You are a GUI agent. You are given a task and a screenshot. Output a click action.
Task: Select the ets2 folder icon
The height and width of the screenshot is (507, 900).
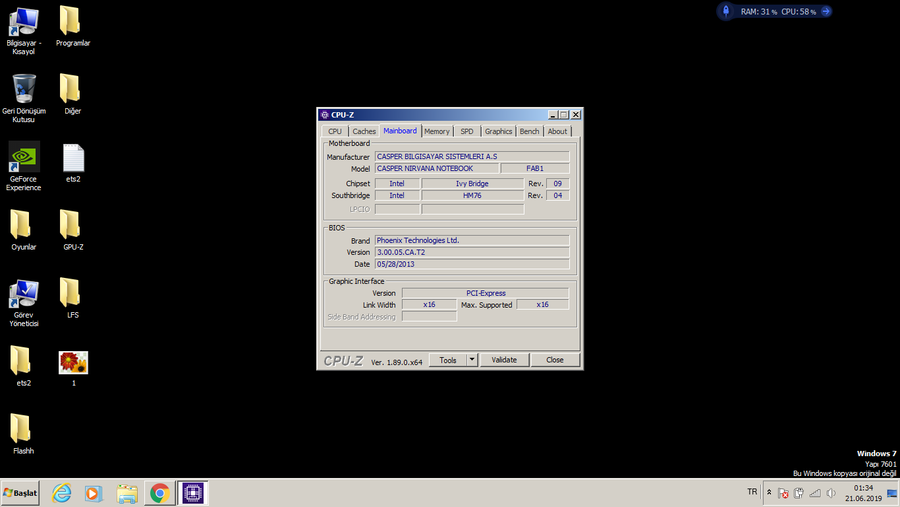(24, 366)
